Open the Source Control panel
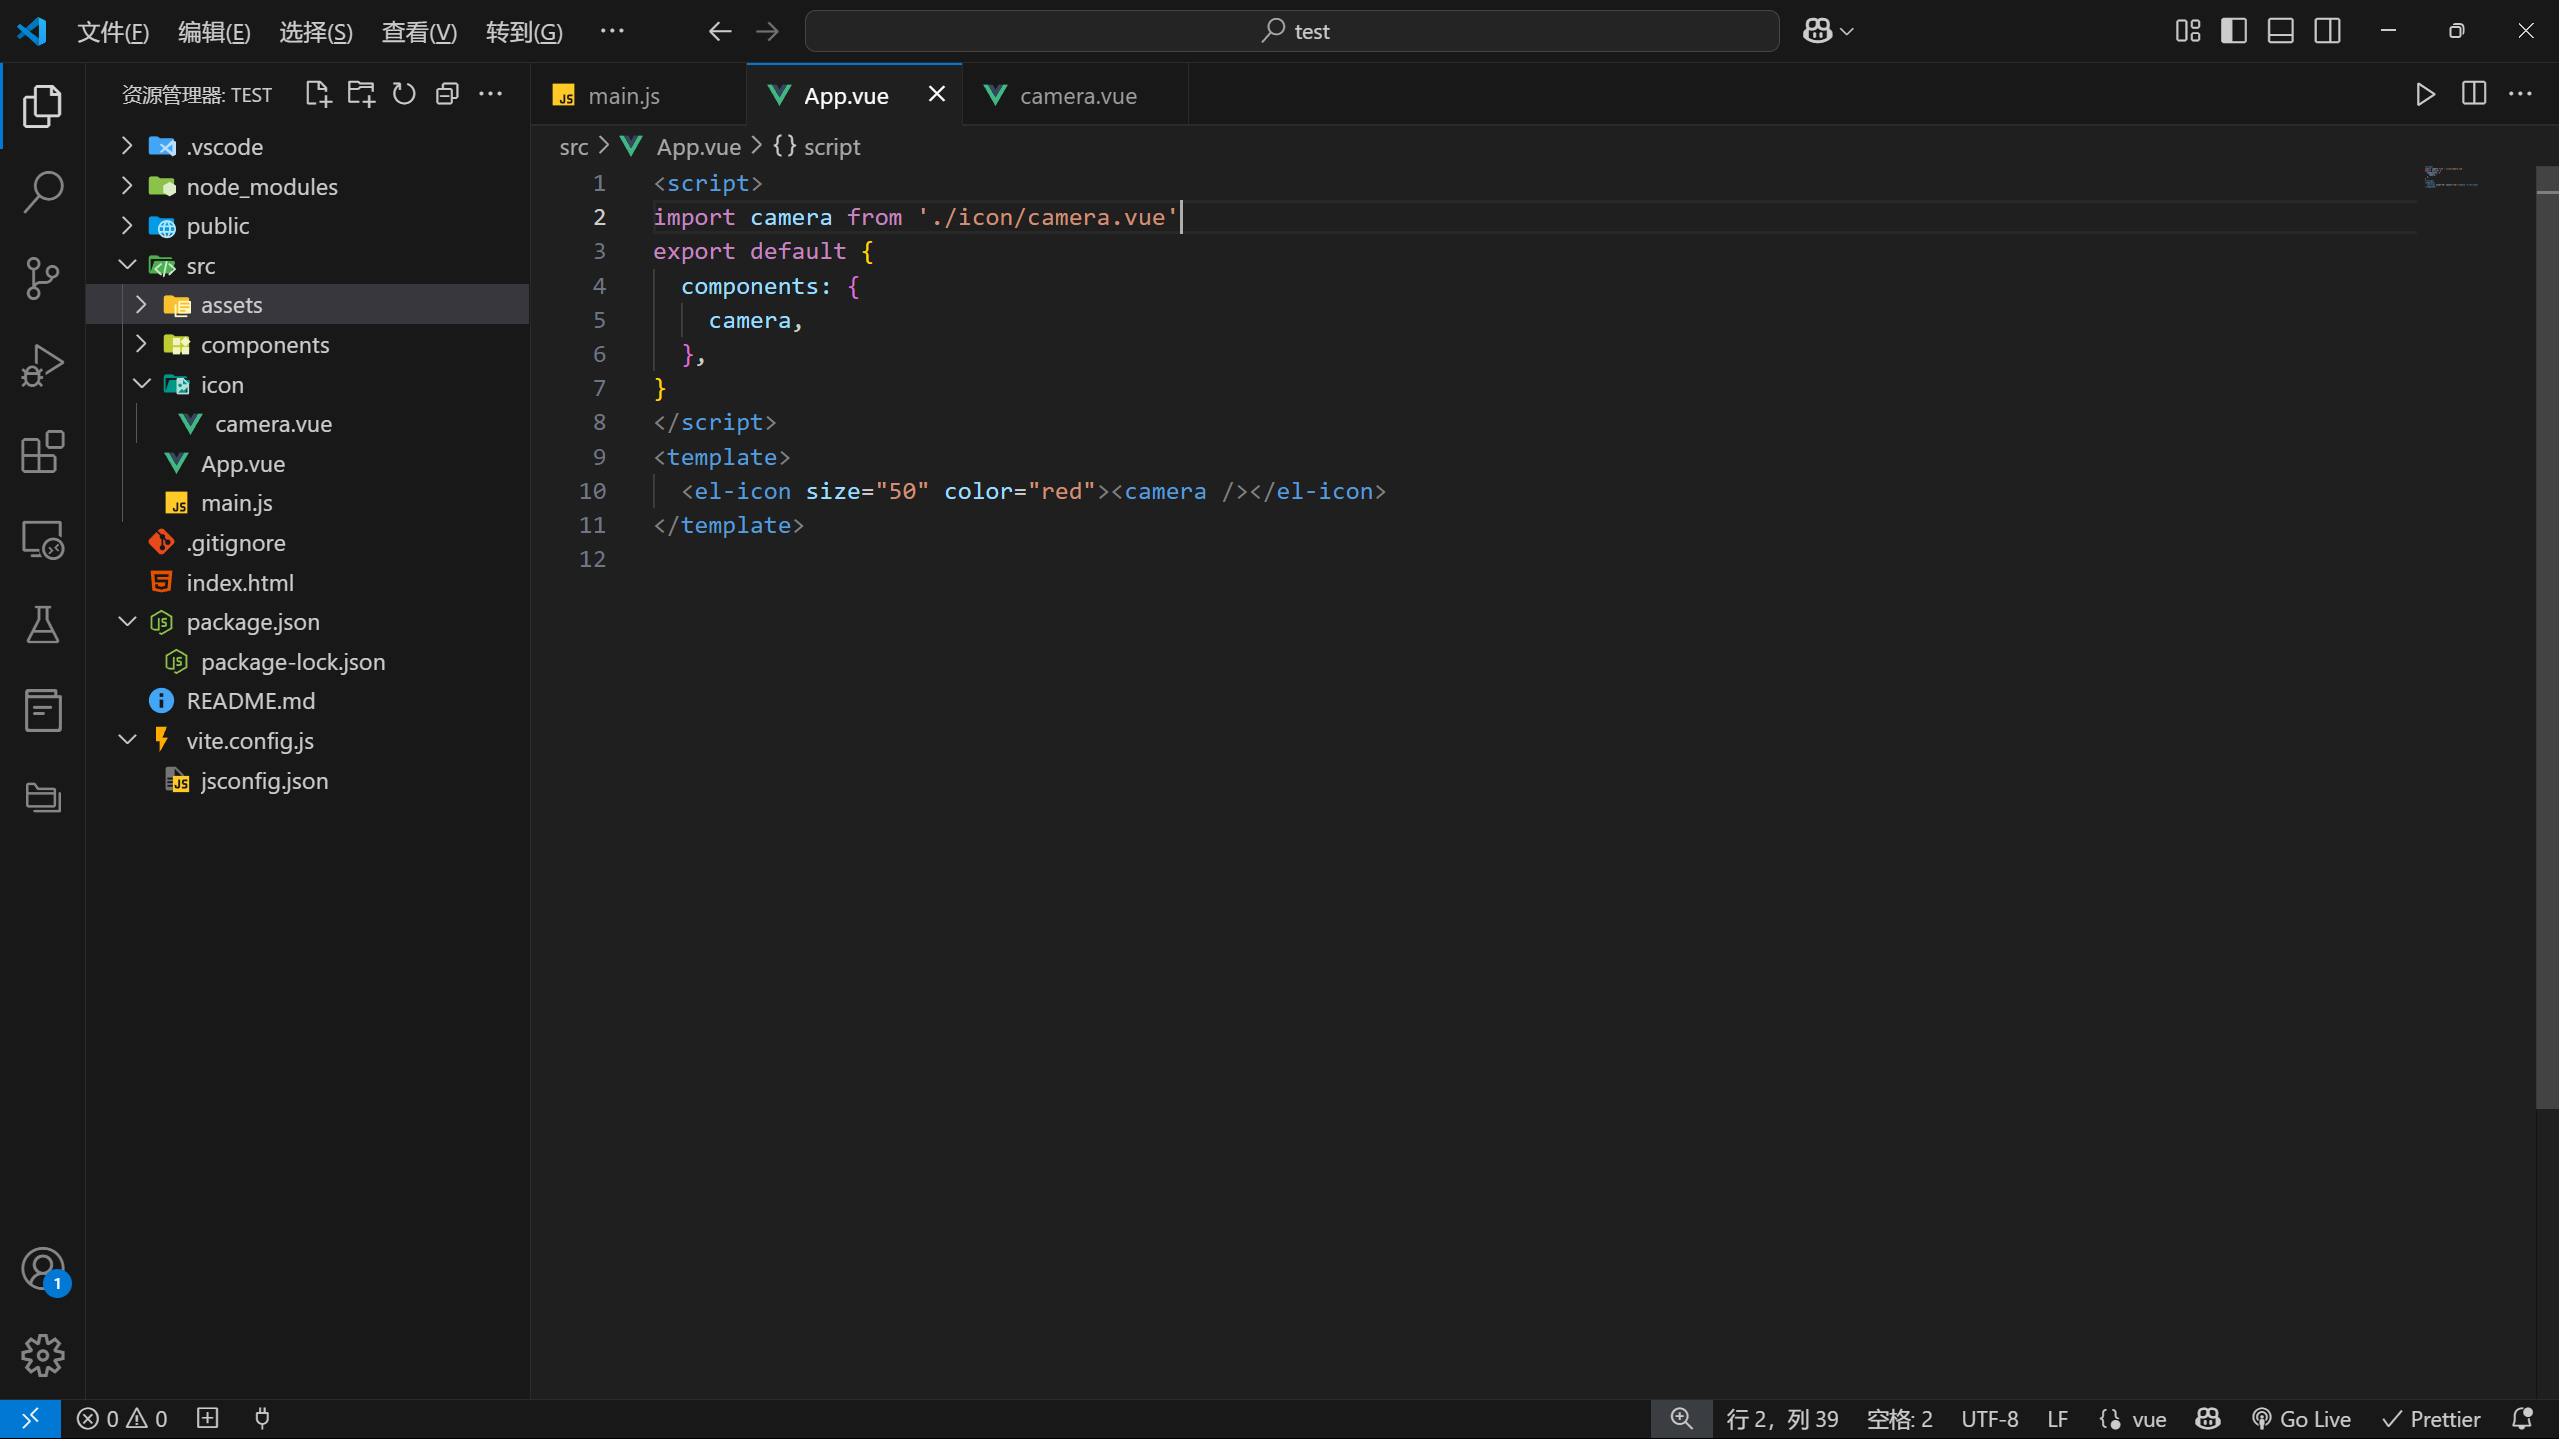This screenshot has width=2559, height=1439. 42,278
